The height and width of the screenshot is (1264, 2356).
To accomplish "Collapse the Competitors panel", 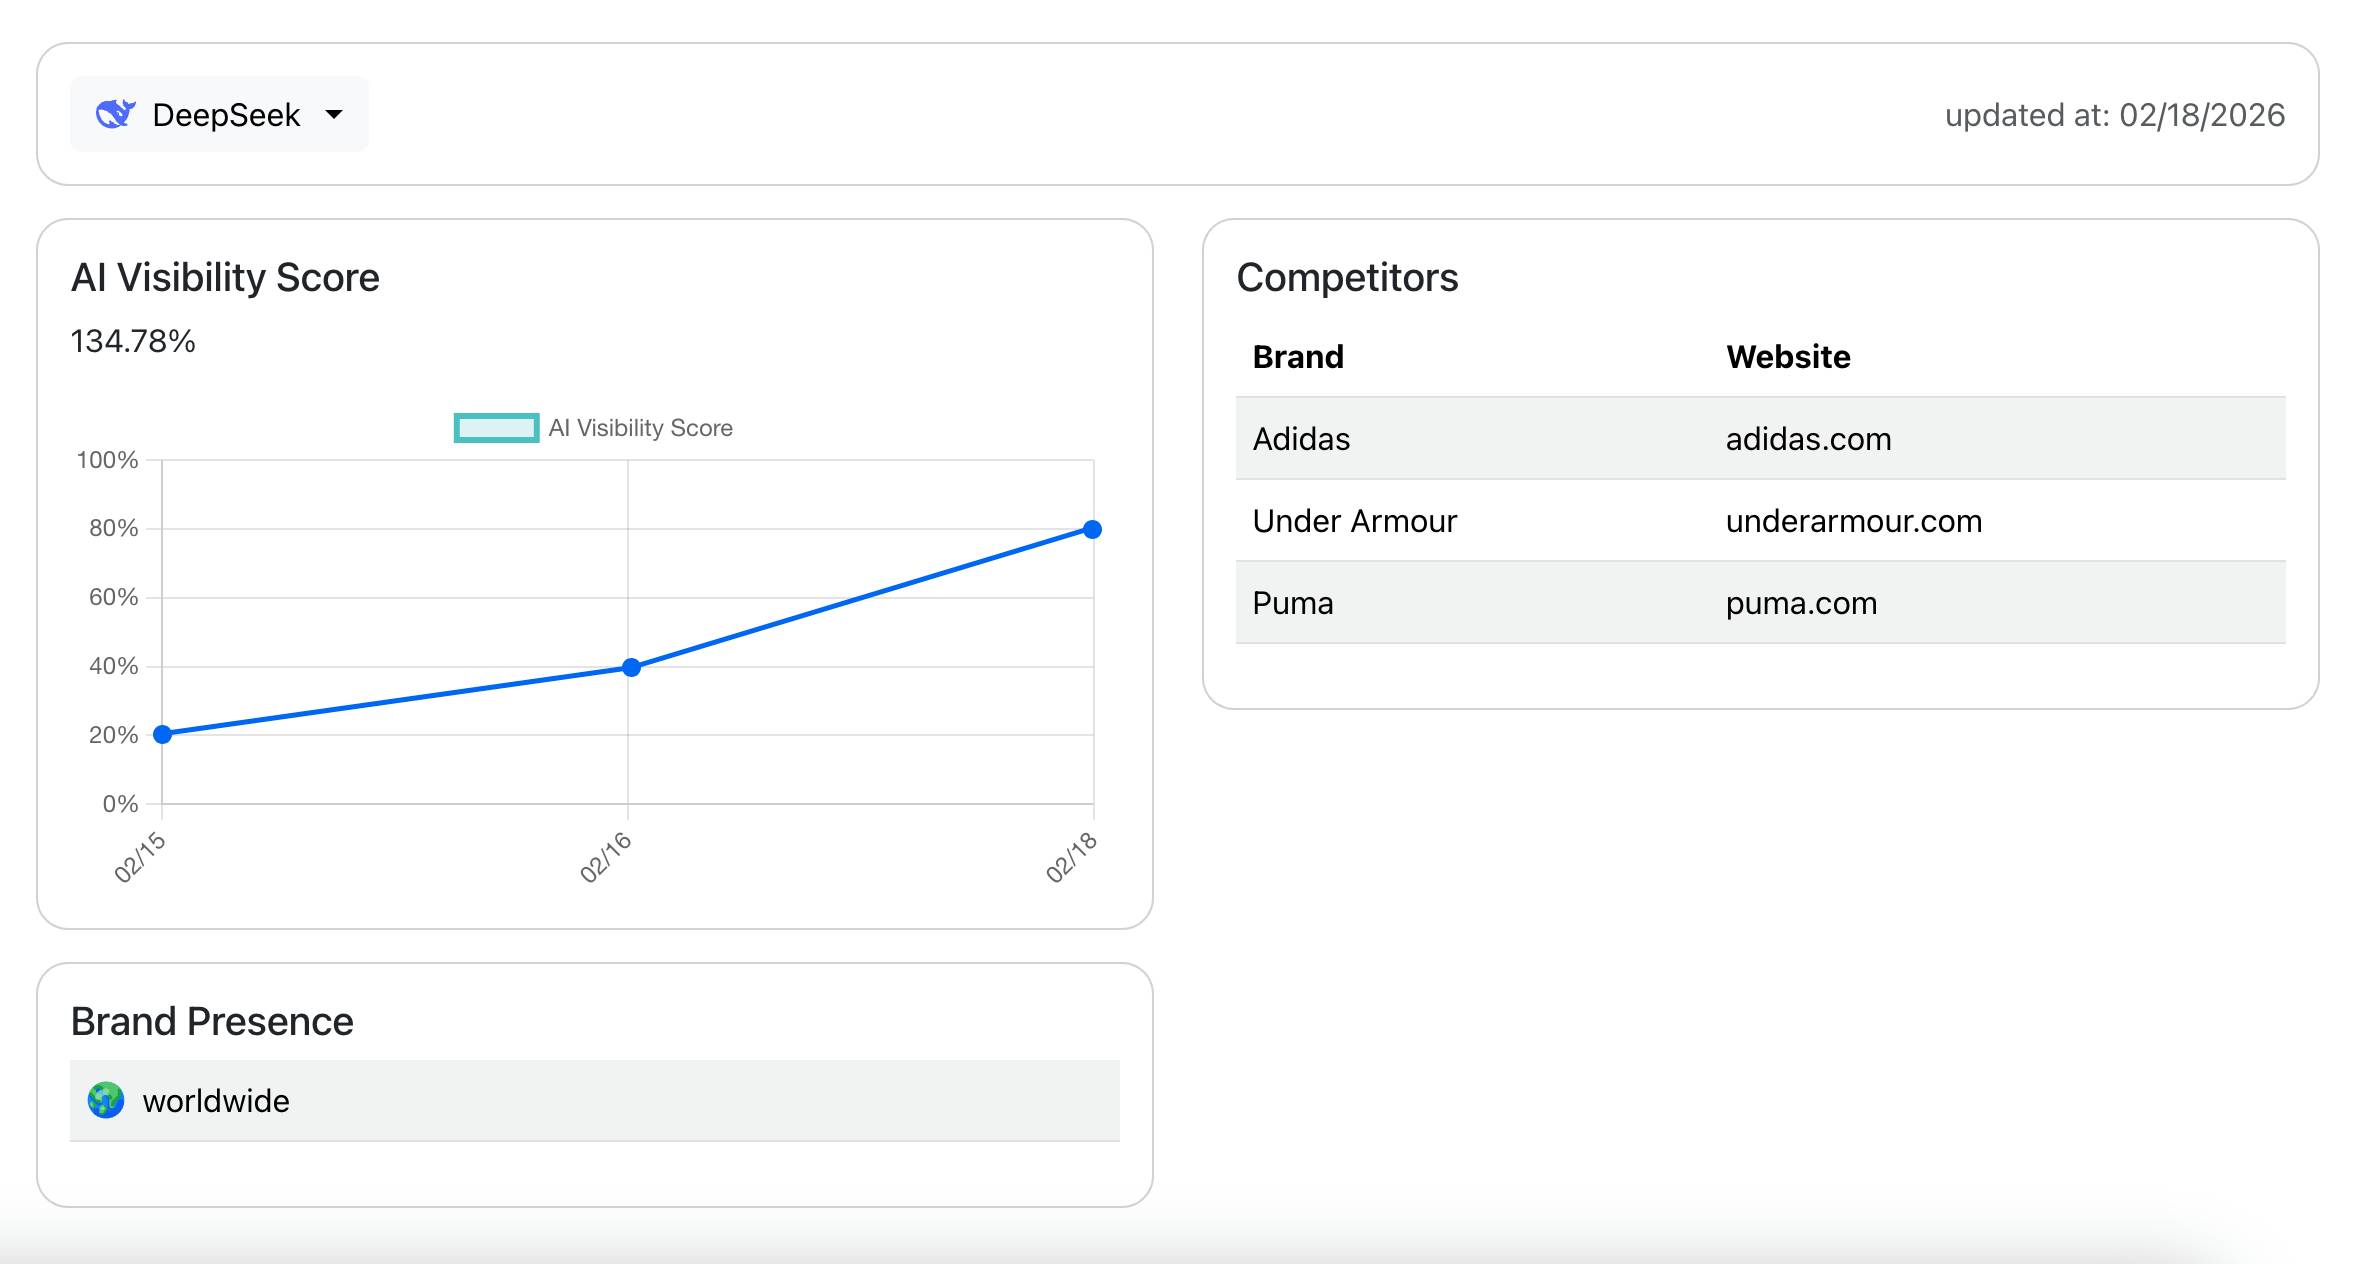I will click(x=1348, y=278).
